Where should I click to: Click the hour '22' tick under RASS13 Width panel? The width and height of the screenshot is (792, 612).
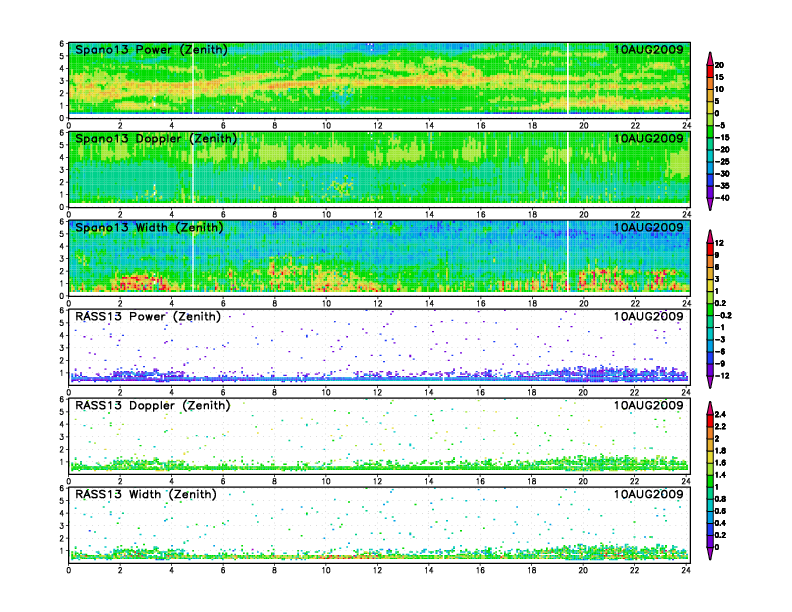click(635, 570)
